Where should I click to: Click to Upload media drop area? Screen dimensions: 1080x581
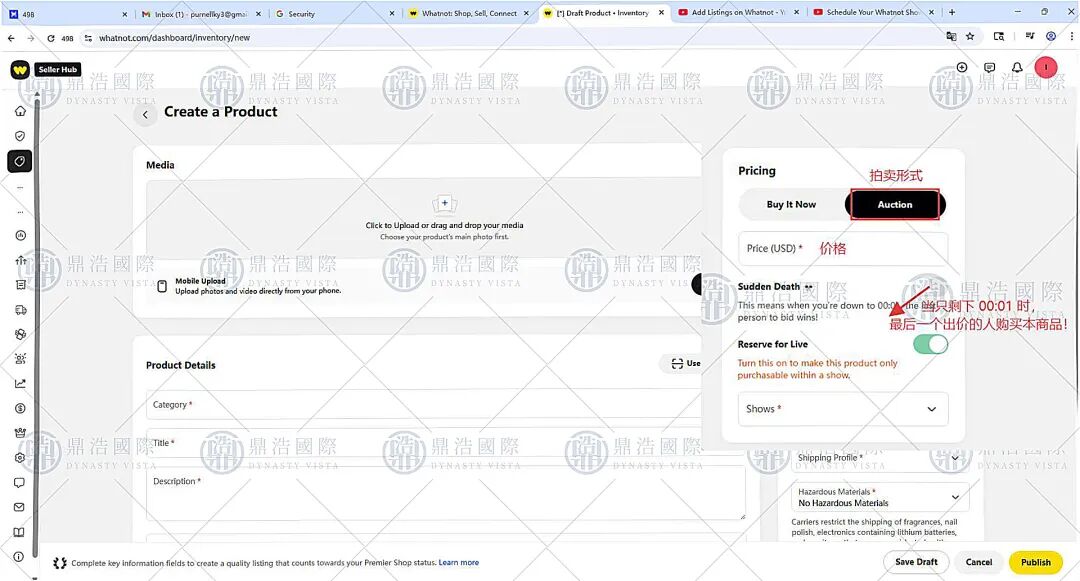(x=424, y=219)
